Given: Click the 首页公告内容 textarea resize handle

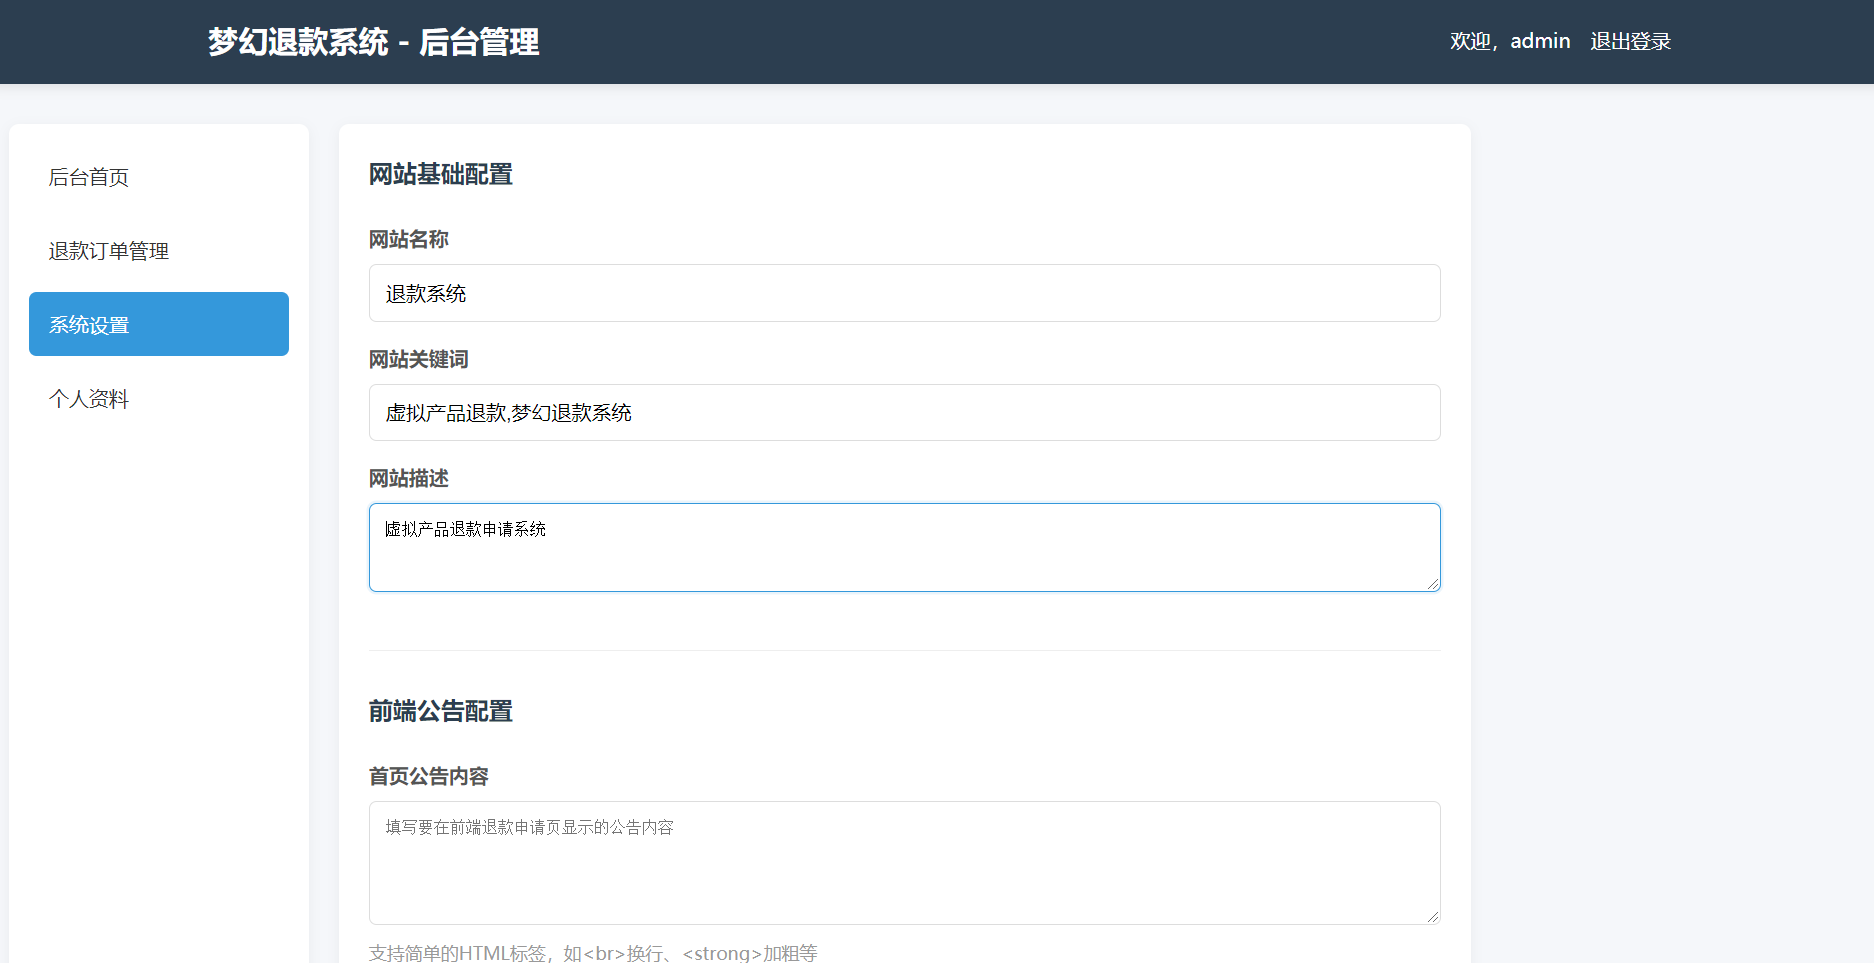Looking at the screenshot, I should (x=1433, y=917).
